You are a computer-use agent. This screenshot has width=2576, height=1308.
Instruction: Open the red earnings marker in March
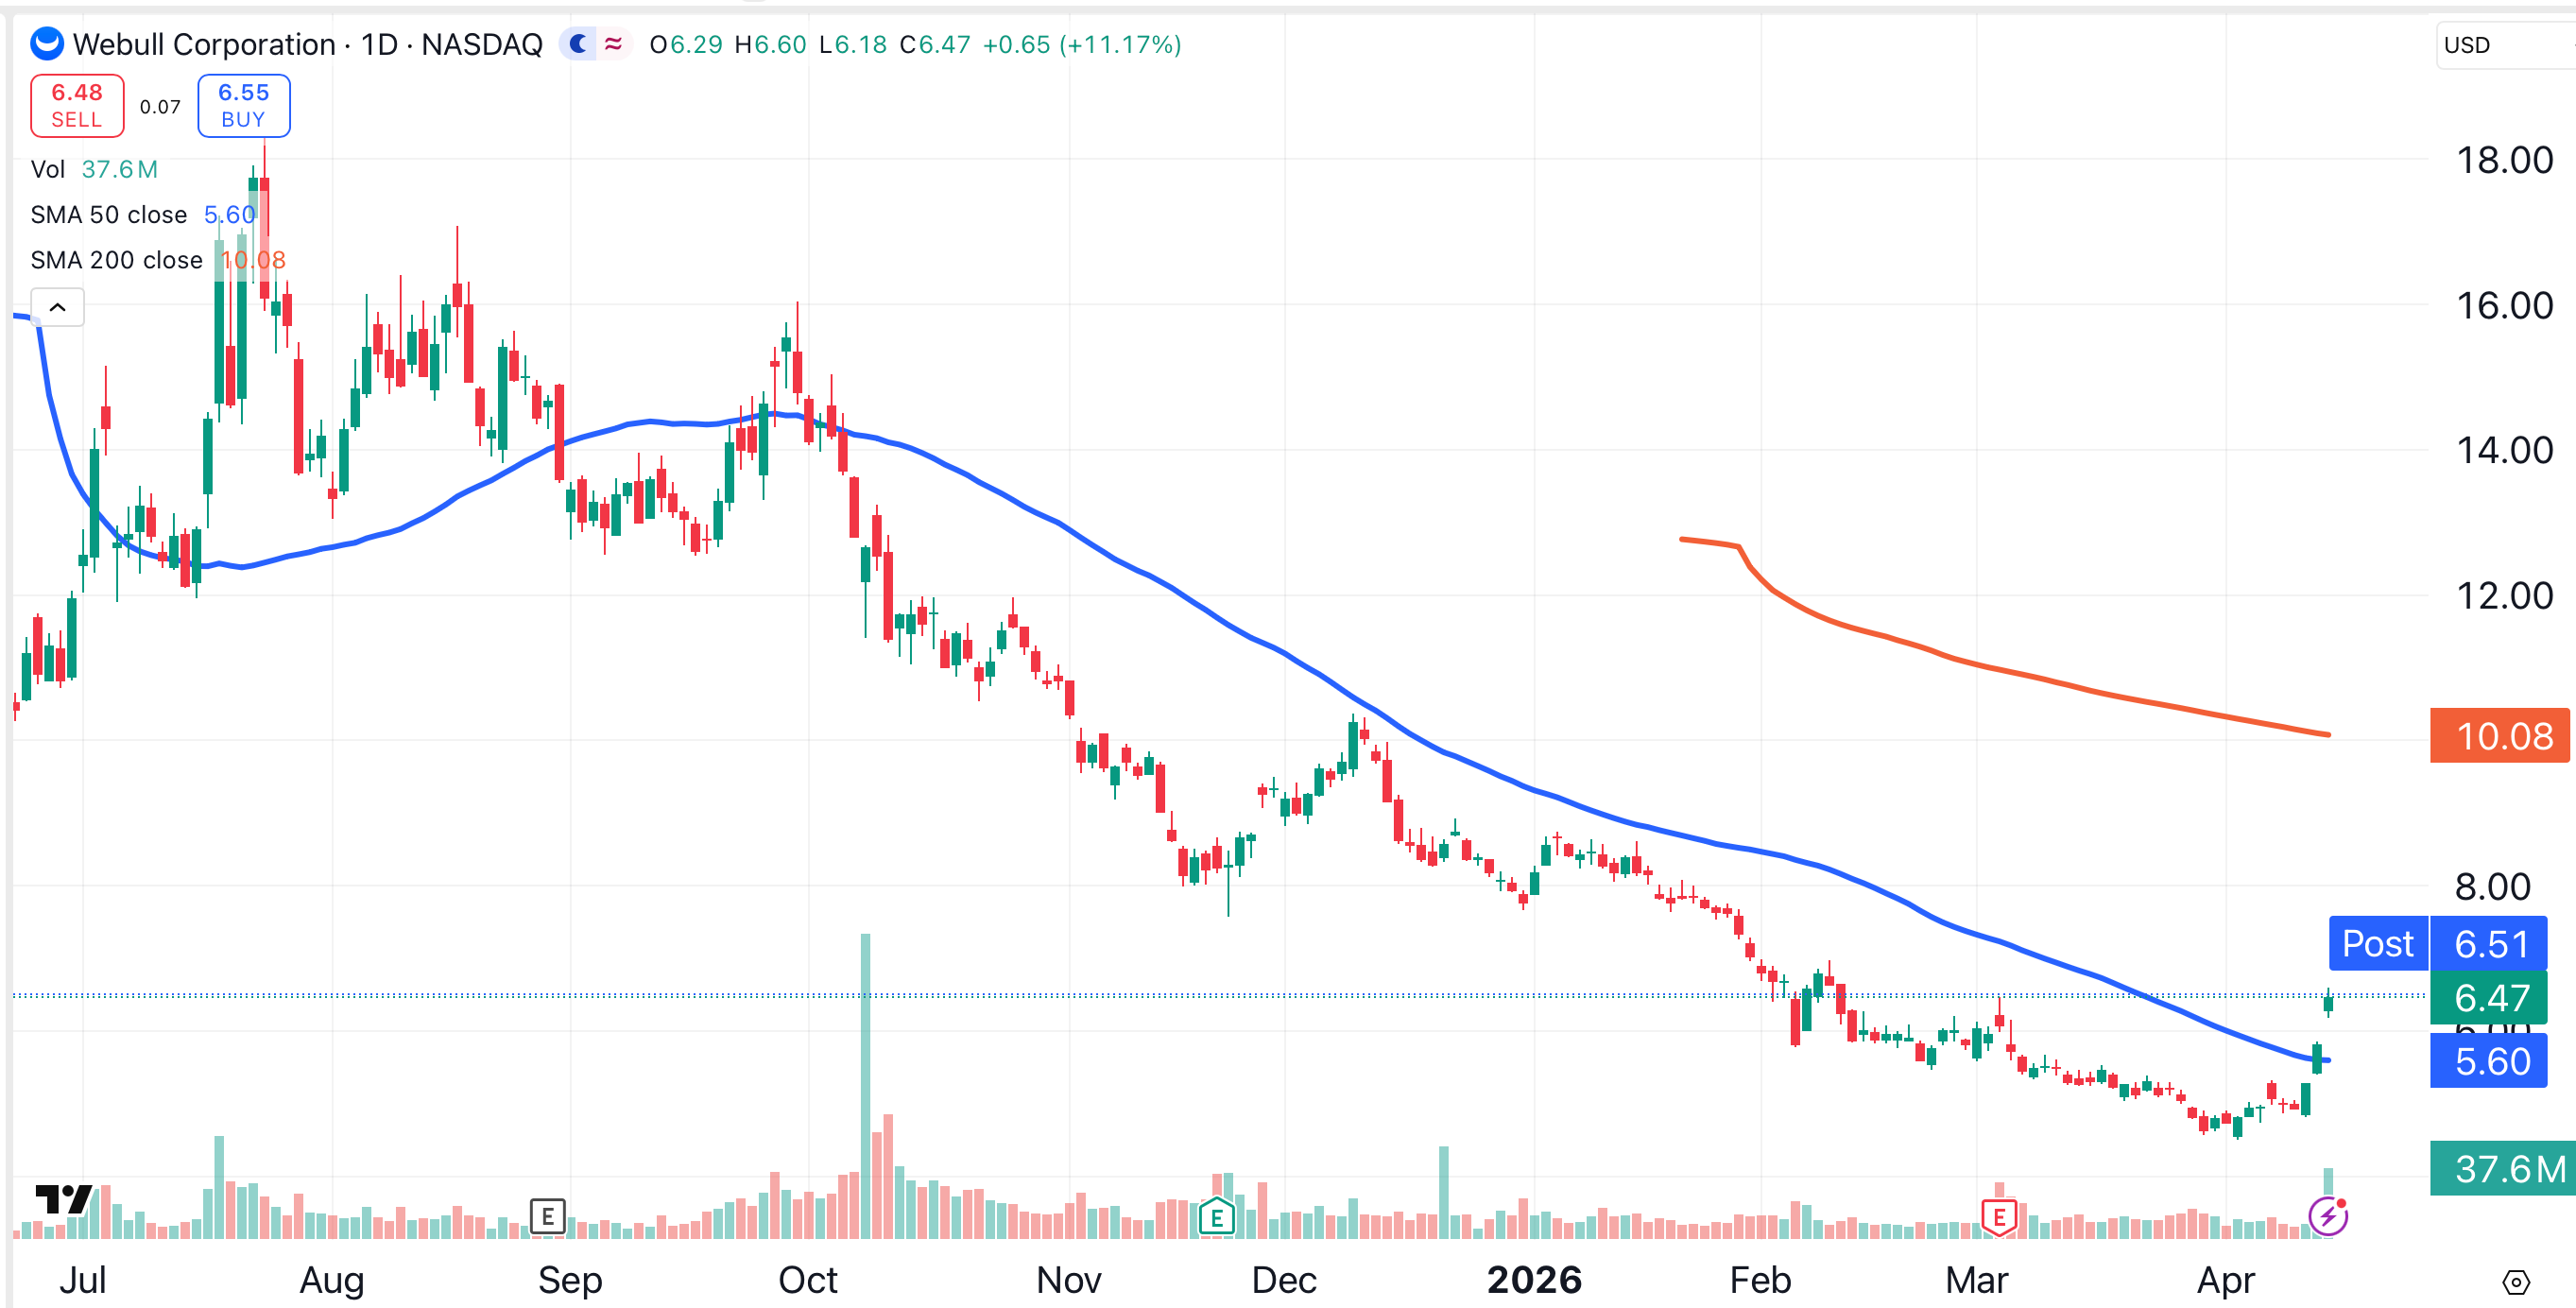pos(1998,1216)
